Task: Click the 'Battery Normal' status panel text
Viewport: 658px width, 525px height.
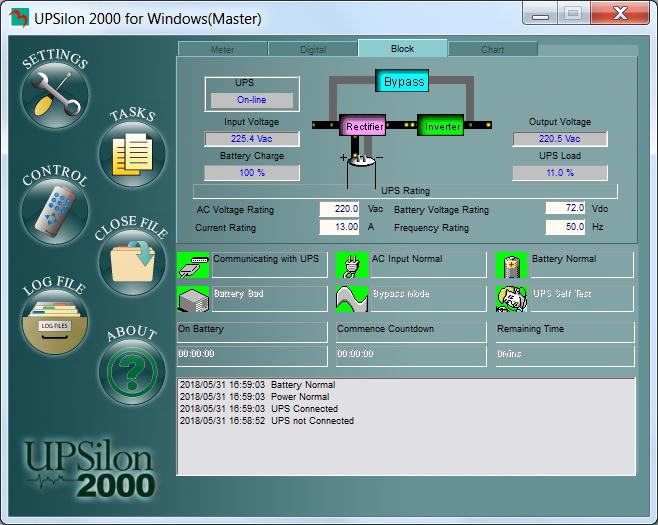Action: click(x=564, y=259)
